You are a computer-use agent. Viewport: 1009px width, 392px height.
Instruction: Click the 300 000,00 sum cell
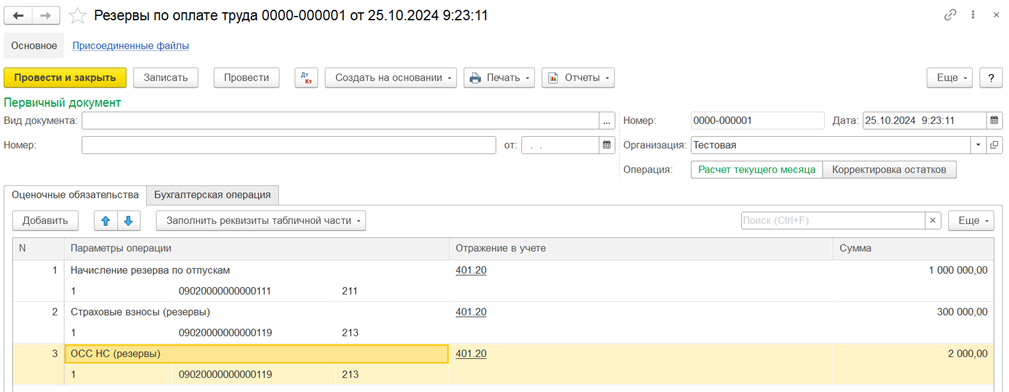(913, 312)
